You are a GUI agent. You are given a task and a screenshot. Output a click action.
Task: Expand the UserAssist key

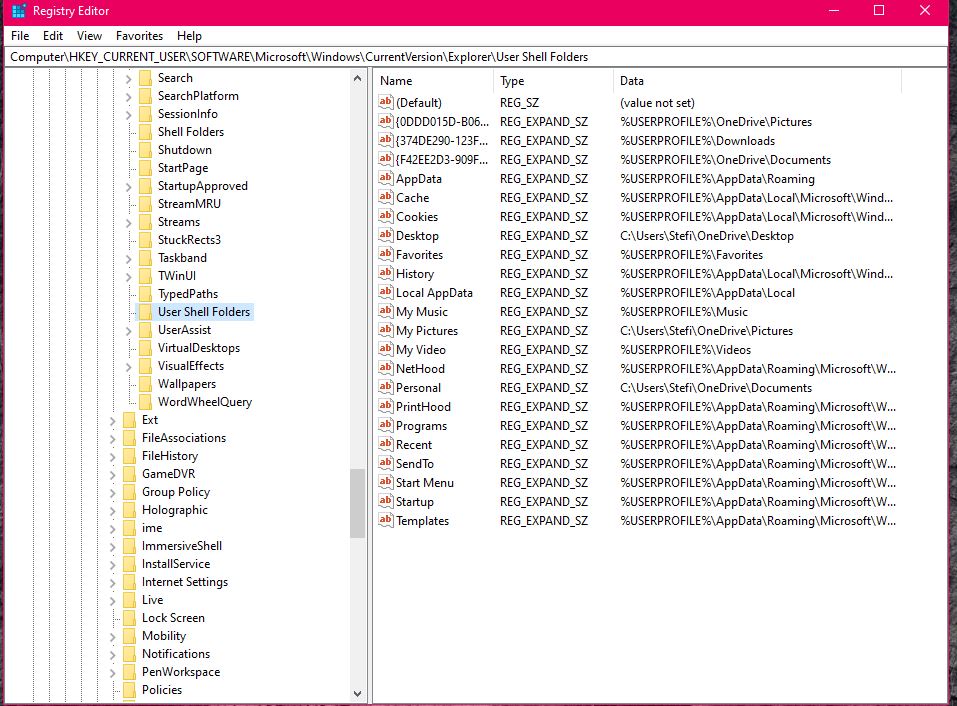coord(128,331)
